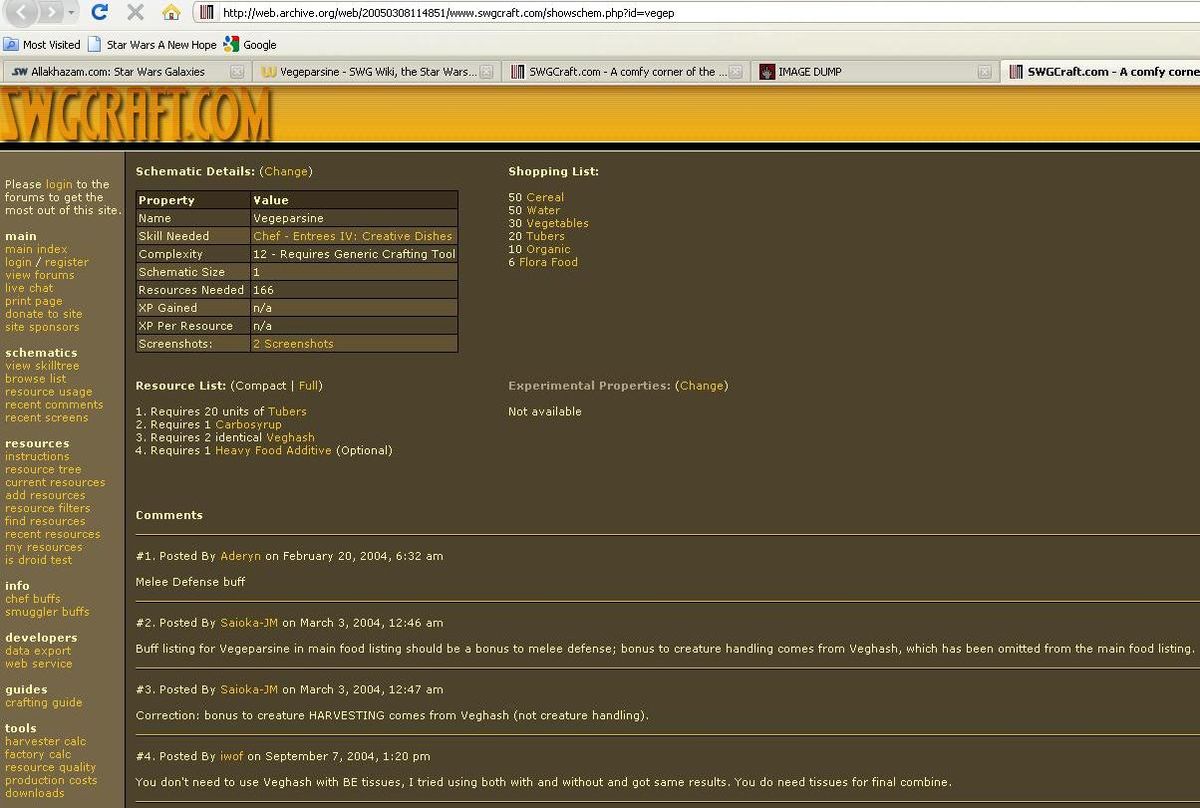Image resolution: width=1200 pixels, height=808 pixels.
Task: Open the 2 Screenshots link
Action: [293, 344]
